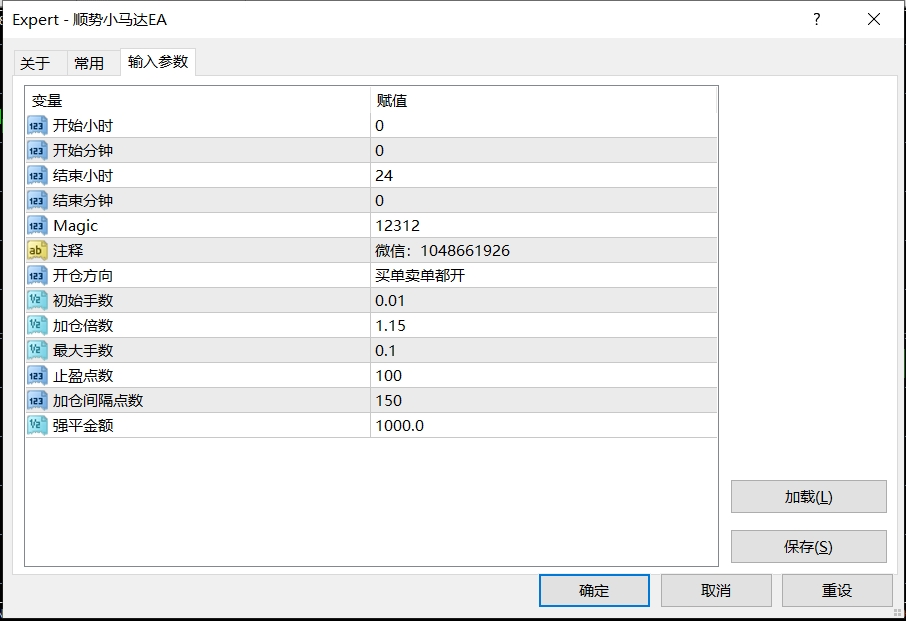Click the ab string icon beside 注释

[x=37, y=250]
